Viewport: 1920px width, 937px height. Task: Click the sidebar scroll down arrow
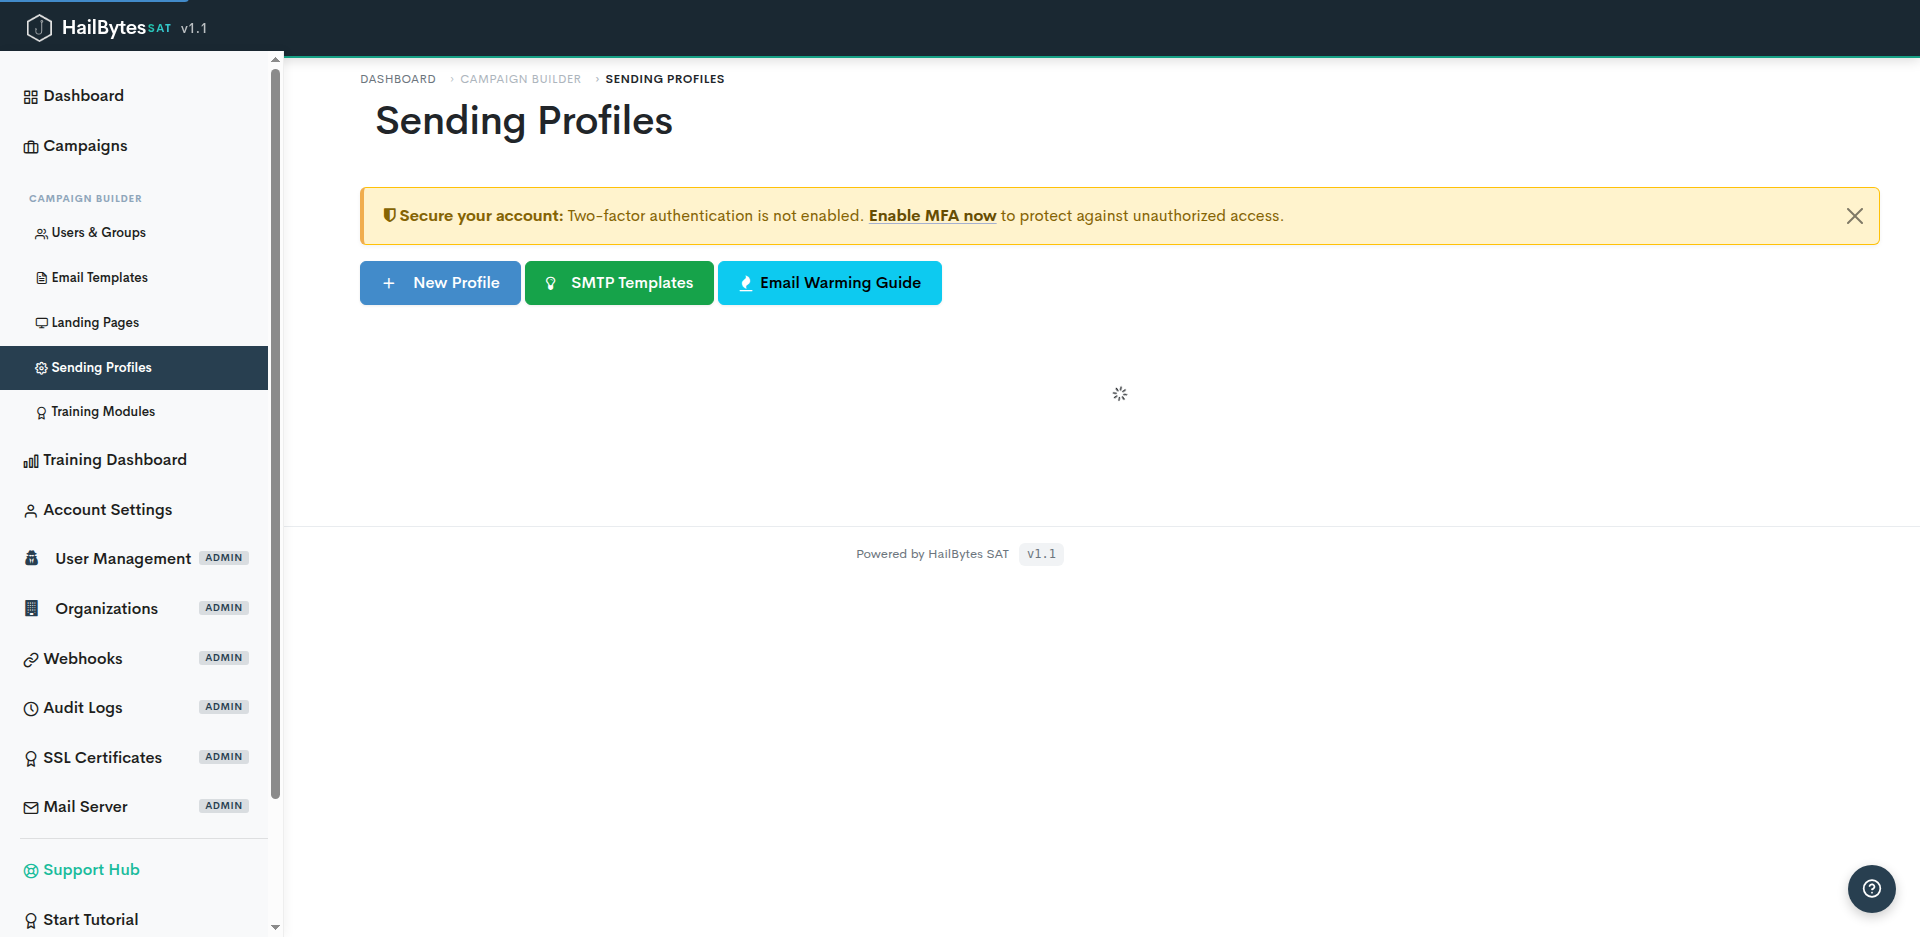pos(275,928)
